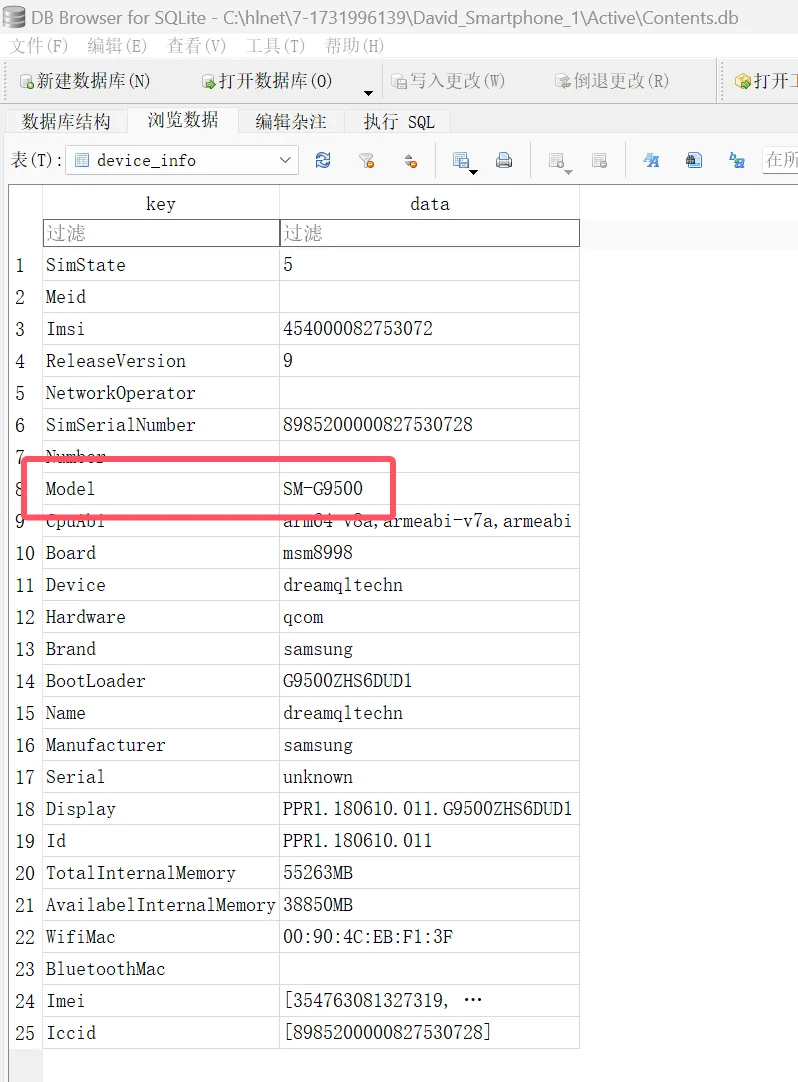Open the 查看(V) menu
798x1082 pixels.
(x=196, y=46)
